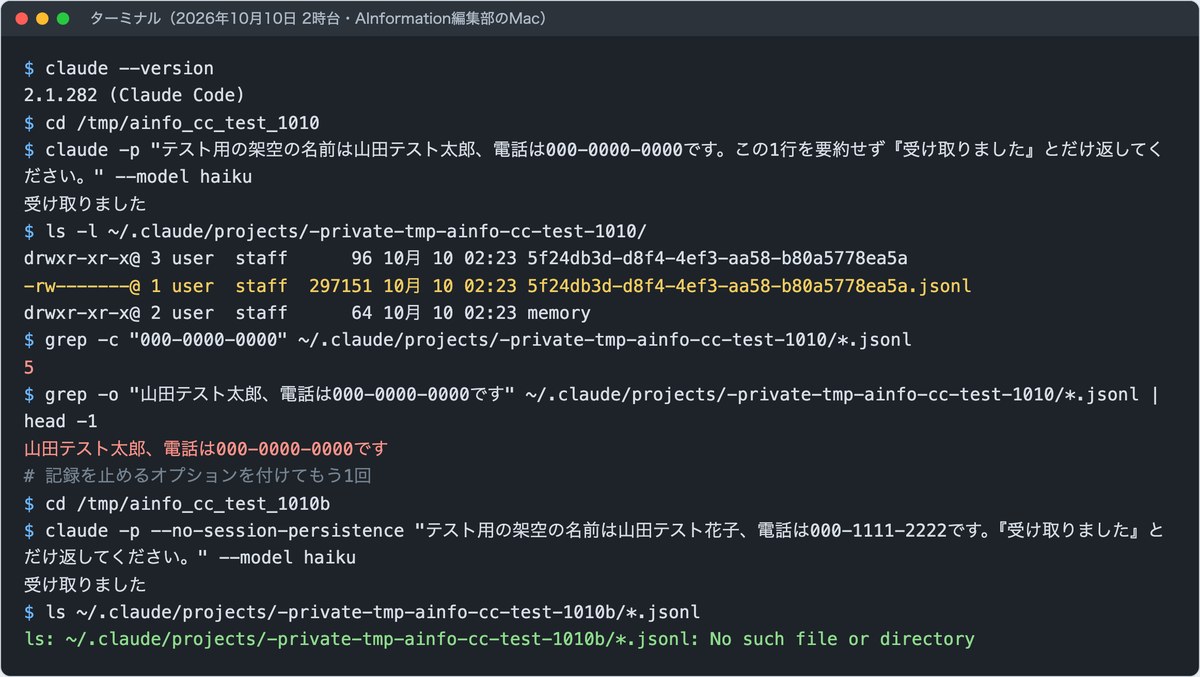
Task: Click the second '受け取りました' output line
Action: pyautogui.click(x=85, y=584)
